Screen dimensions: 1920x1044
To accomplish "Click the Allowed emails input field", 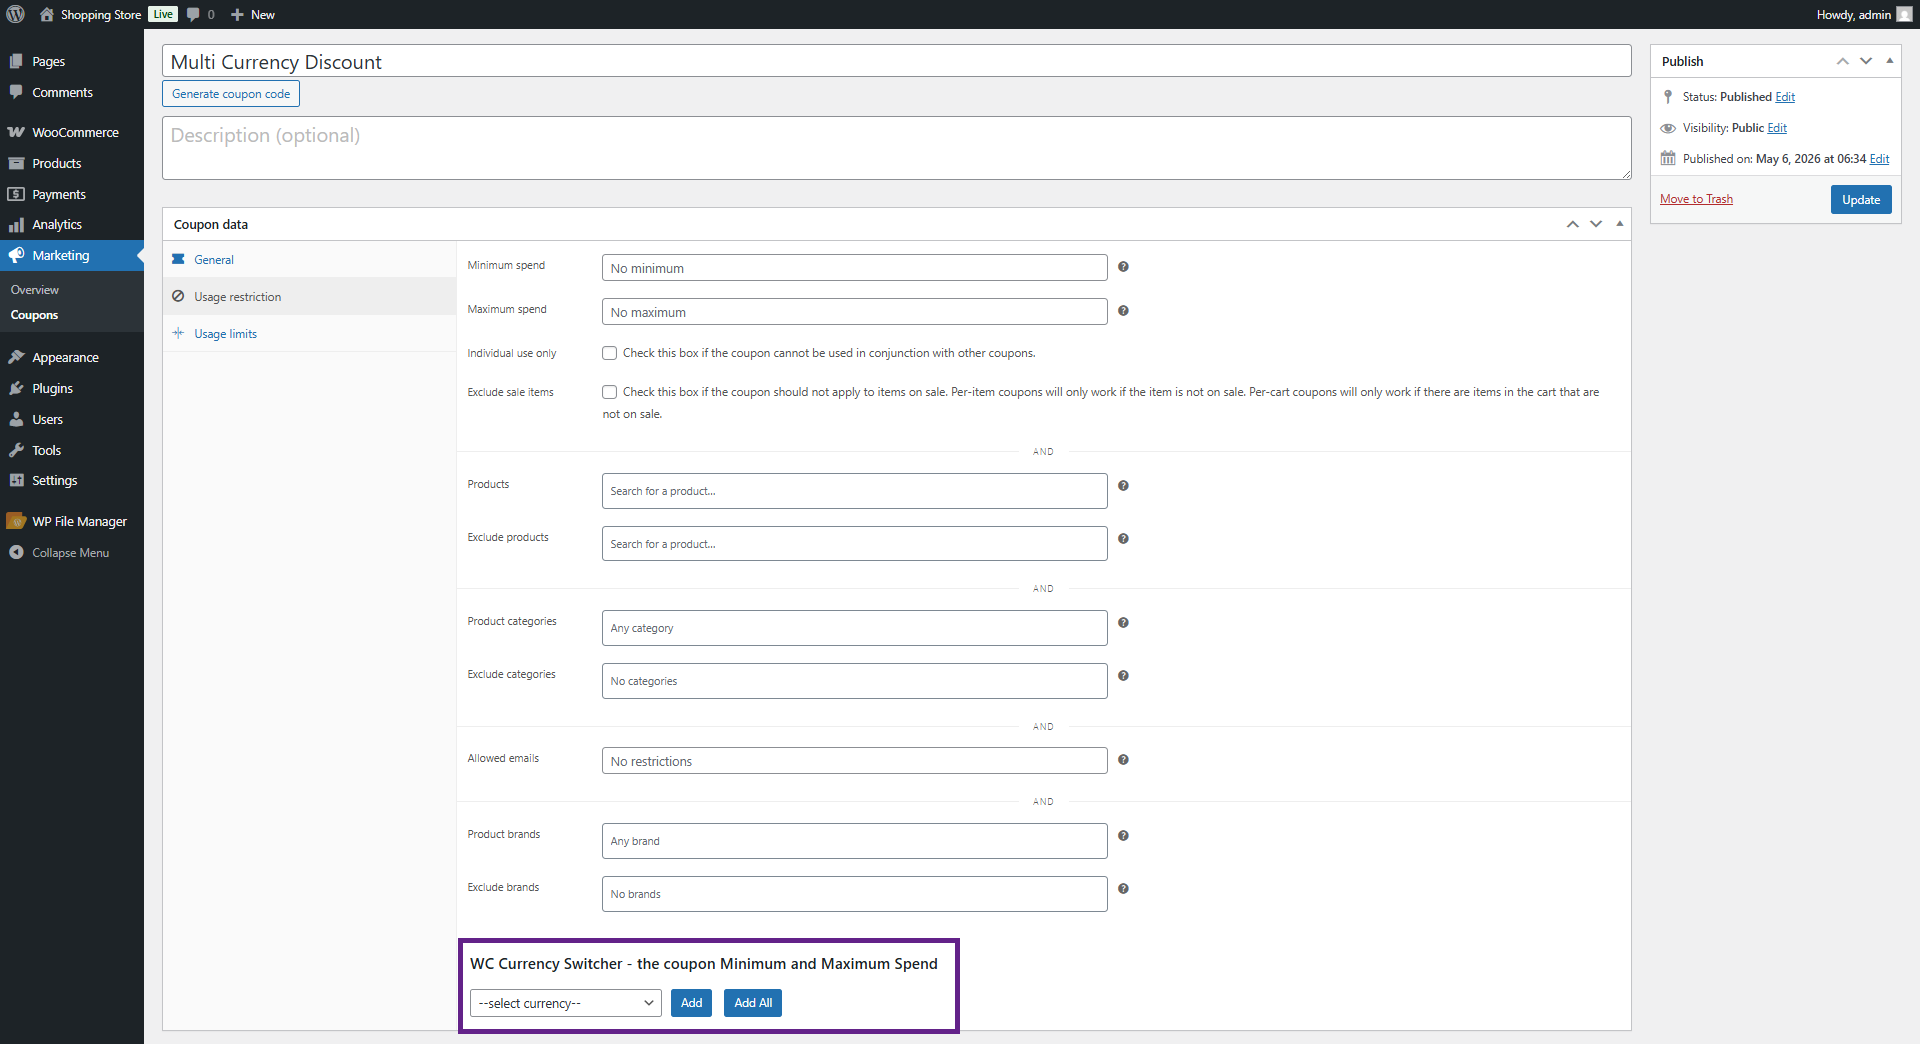I will coord(854,761).
